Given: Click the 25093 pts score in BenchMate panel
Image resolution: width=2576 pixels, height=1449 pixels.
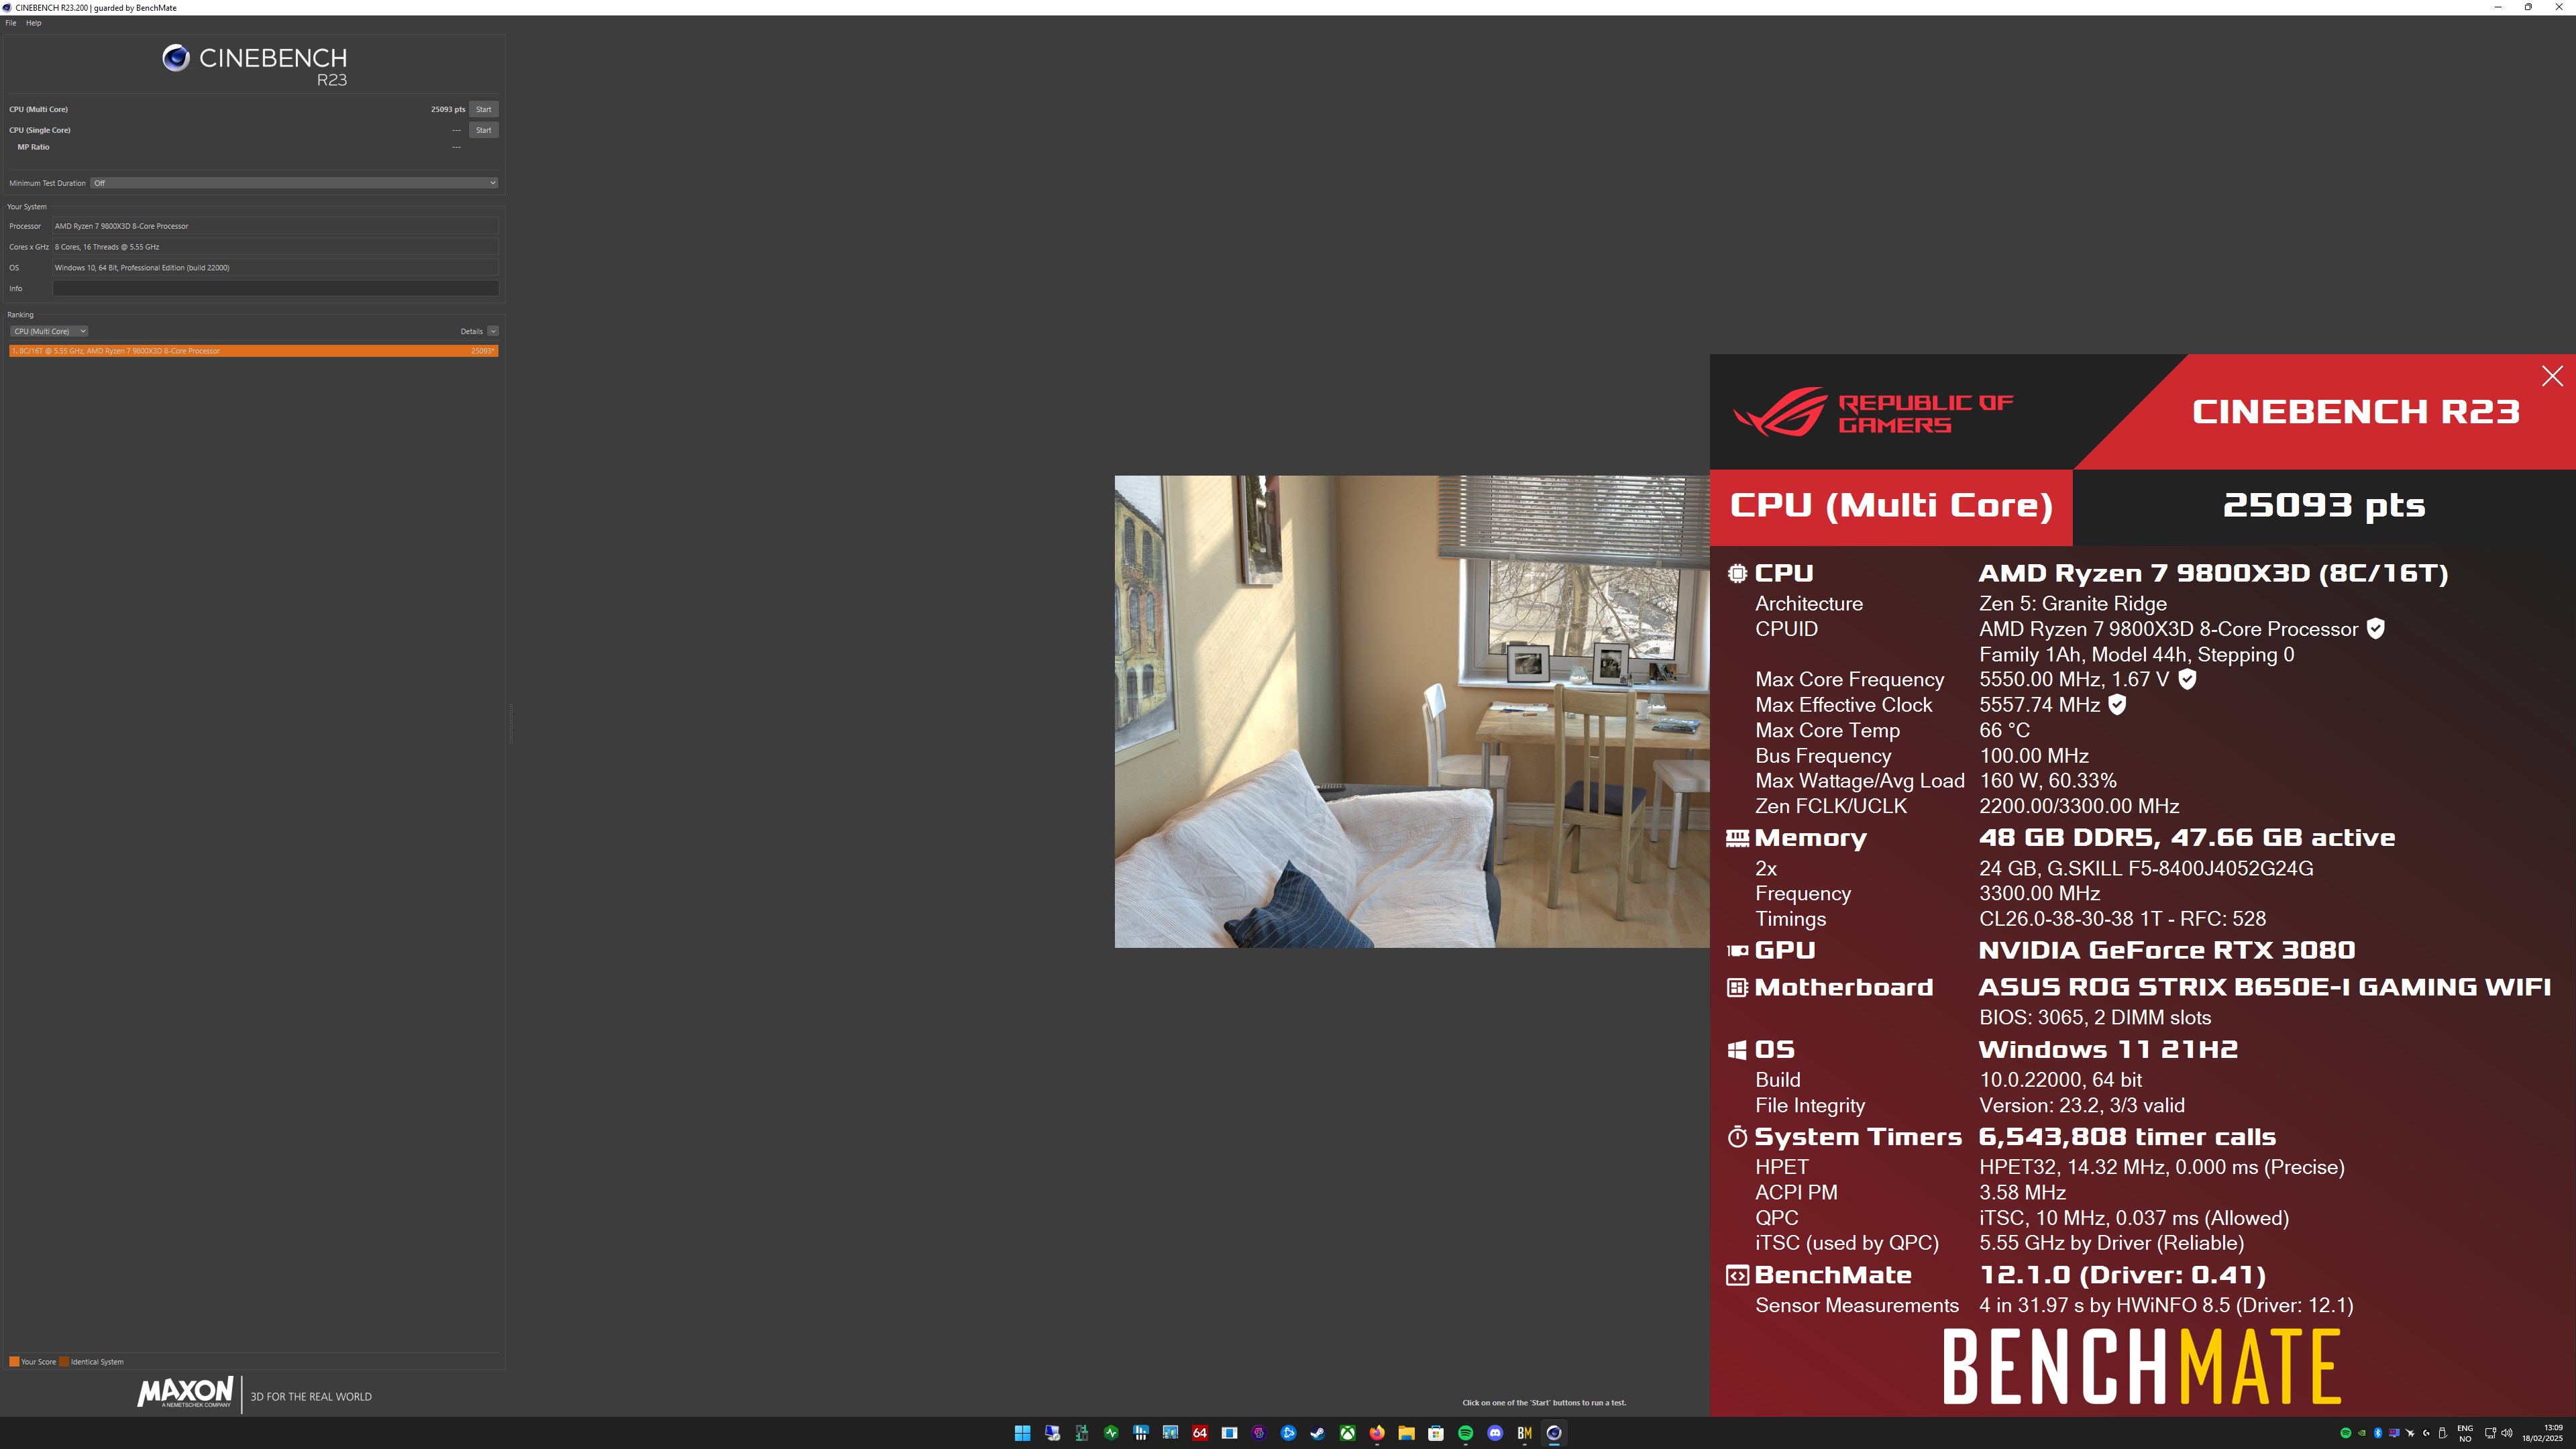Looking at the screenshot, I should coord(2323,505).
